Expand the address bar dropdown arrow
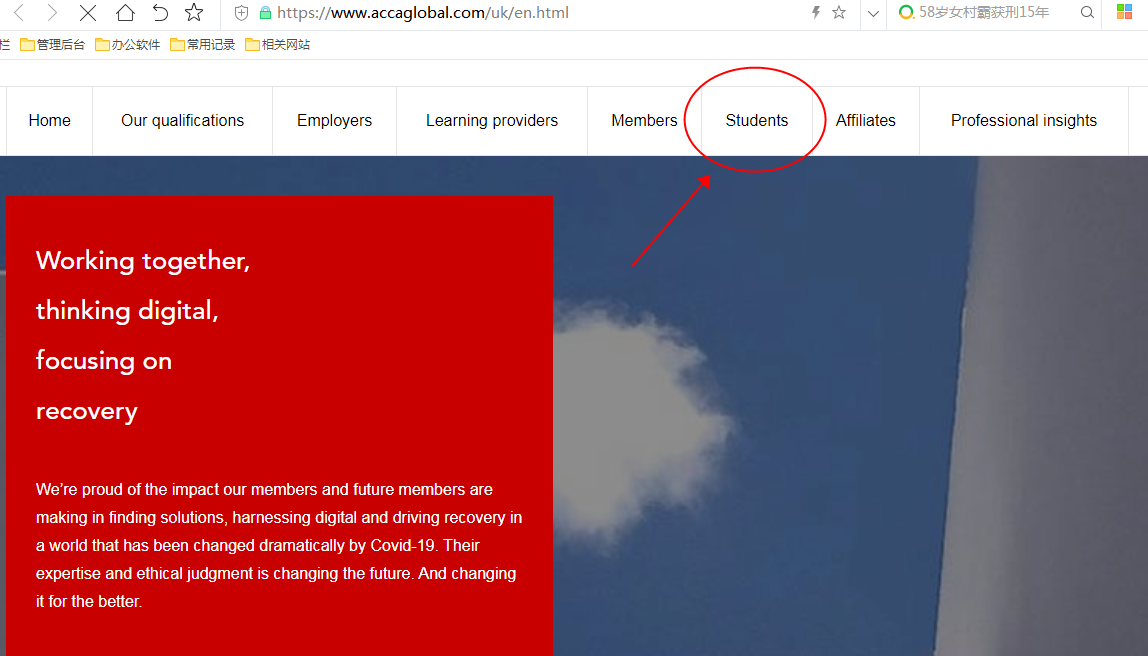The height and width of the screenshot is (656, 1148). [873, 13]
